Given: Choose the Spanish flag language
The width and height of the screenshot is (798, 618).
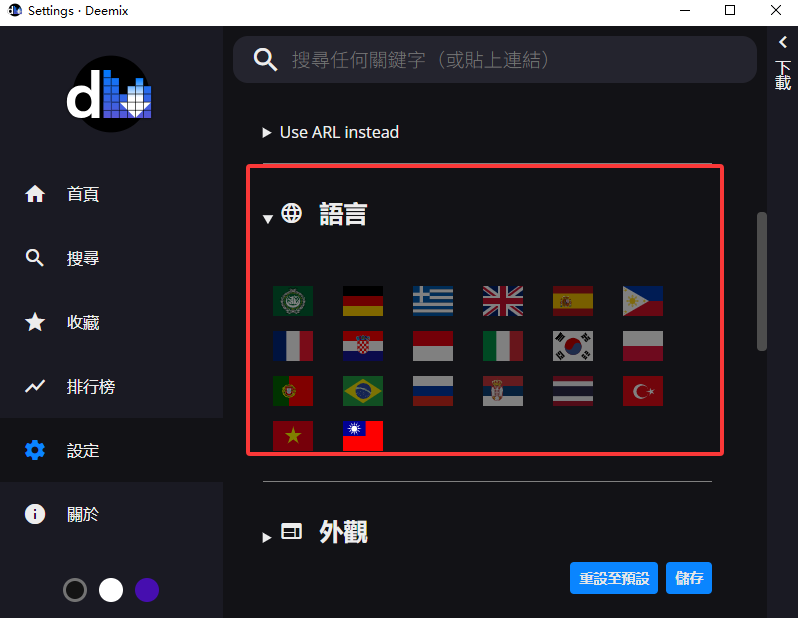Looking at the screenshot, I should coord(573,301).
